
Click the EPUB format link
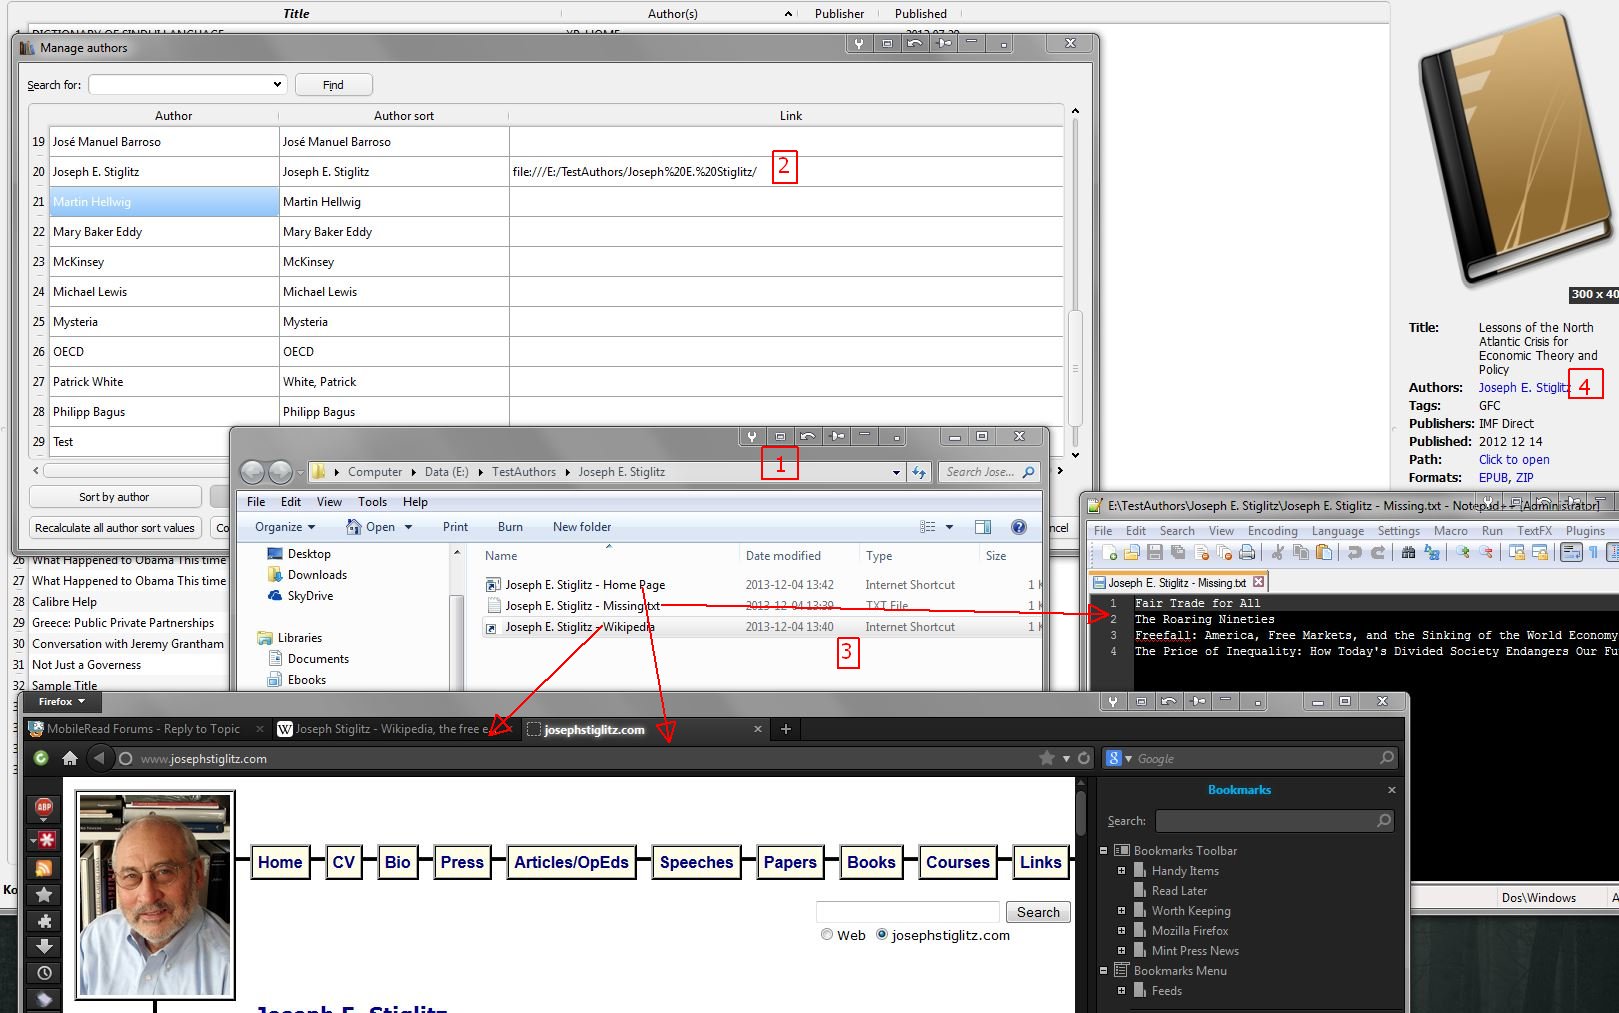click(1493, 478)
